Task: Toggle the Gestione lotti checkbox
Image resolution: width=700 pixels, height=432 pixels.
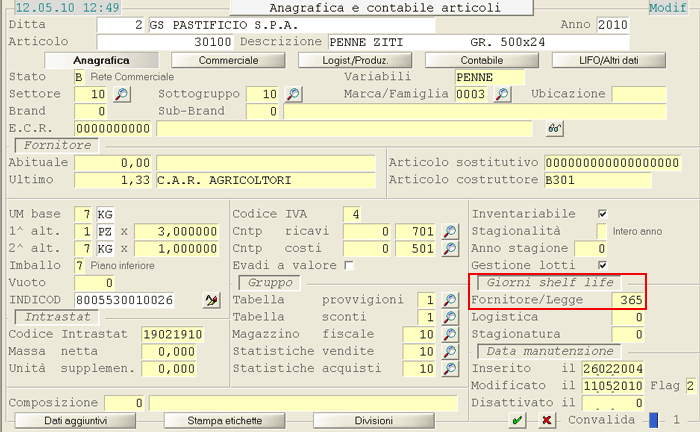Action: coord(602,265)
